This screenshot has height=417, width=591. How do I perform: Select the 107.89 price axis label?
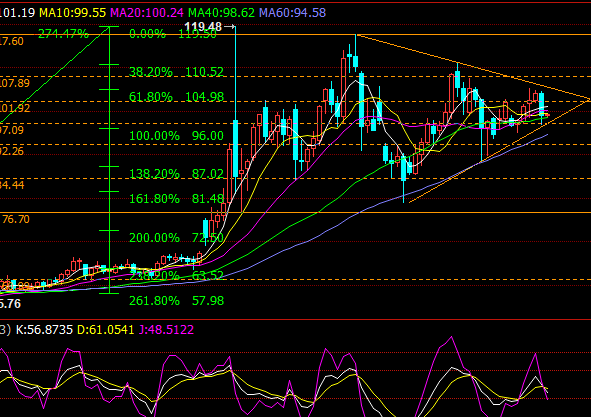point(14,83)
